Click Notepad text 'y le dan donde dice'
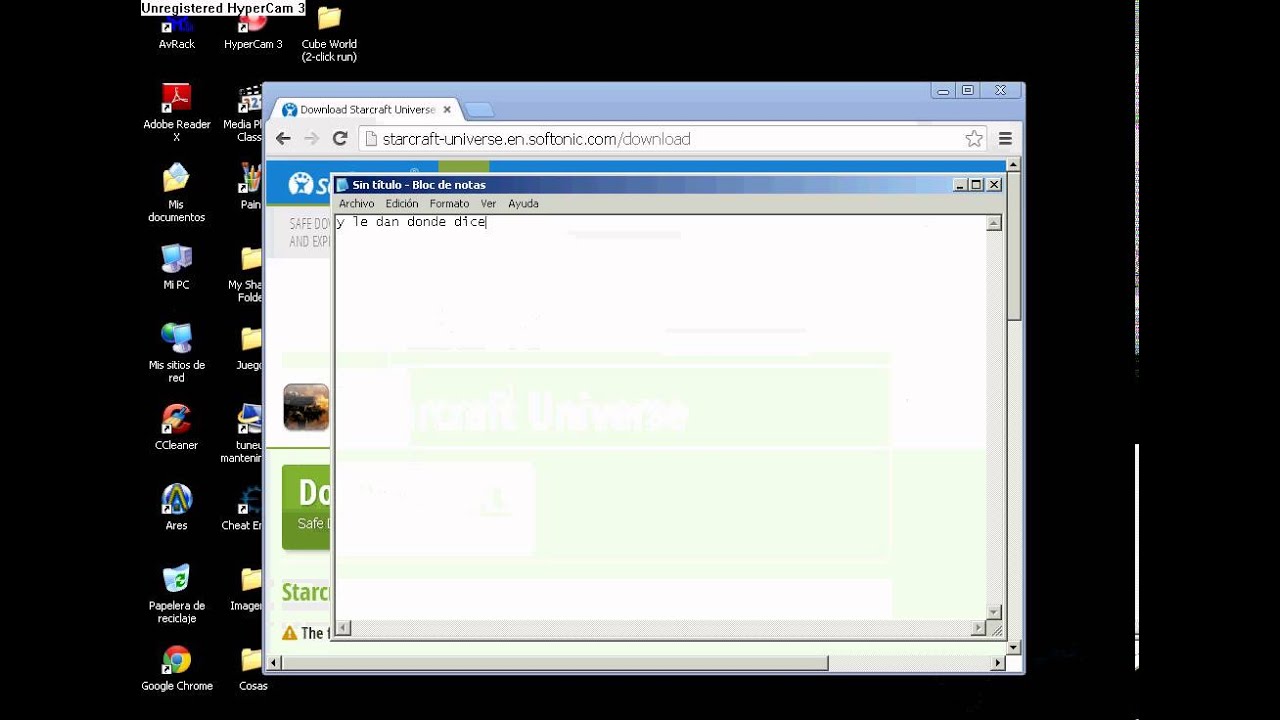 click(411, 222)
